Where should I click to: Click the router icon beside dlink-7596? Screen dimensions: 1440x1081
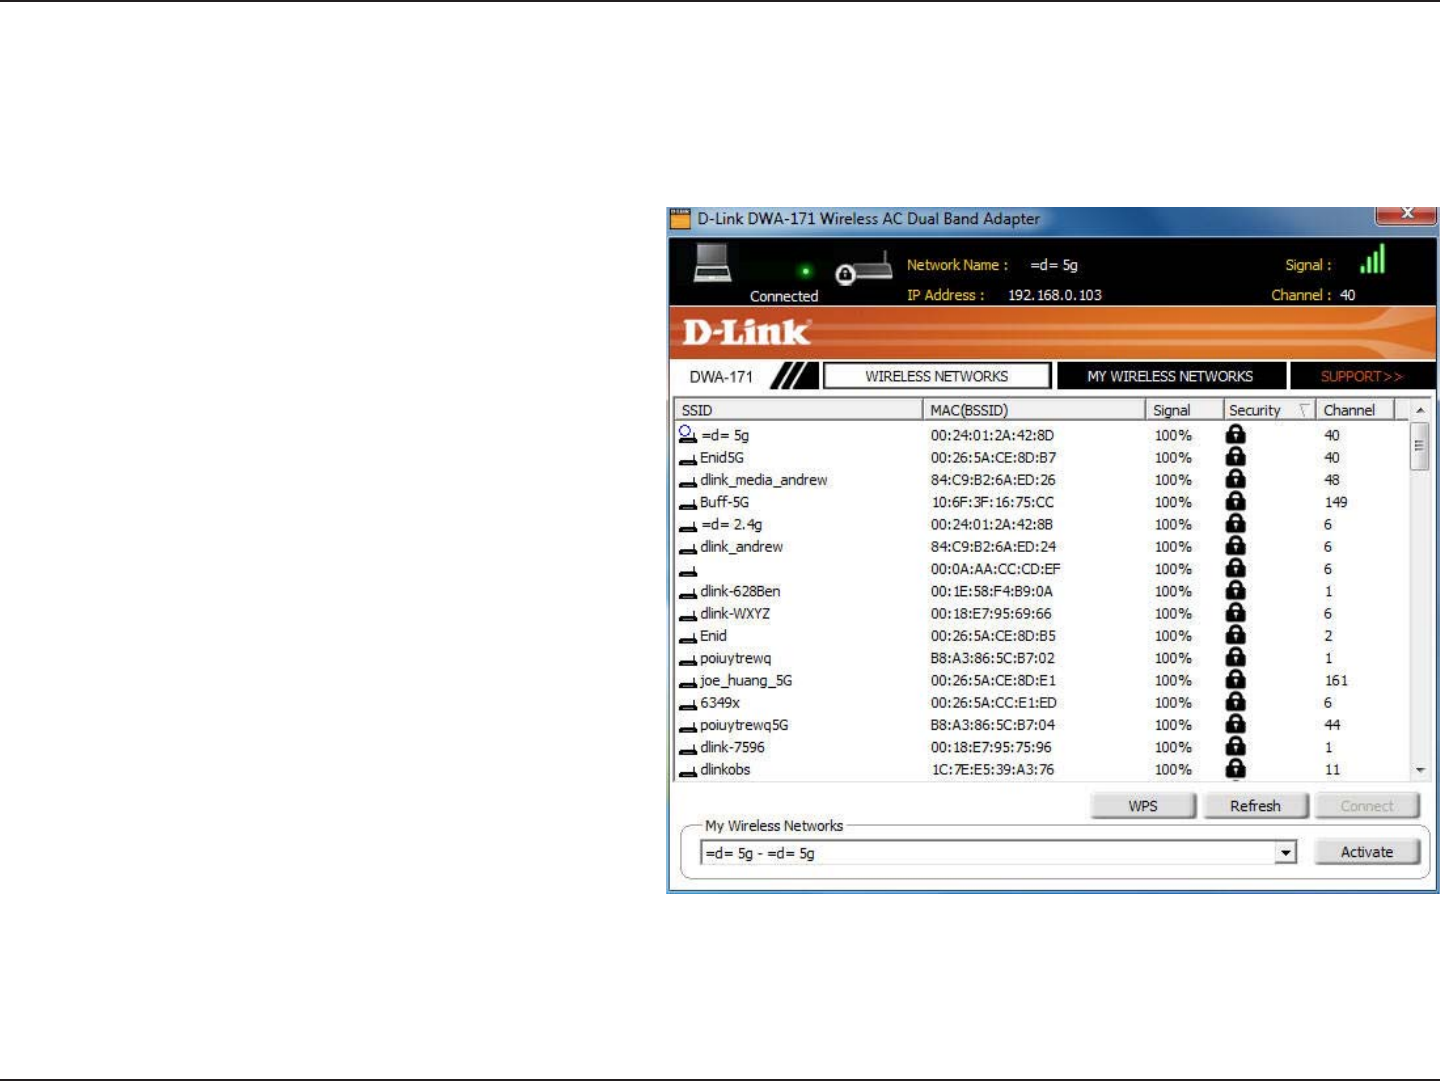tap(688, 749)
